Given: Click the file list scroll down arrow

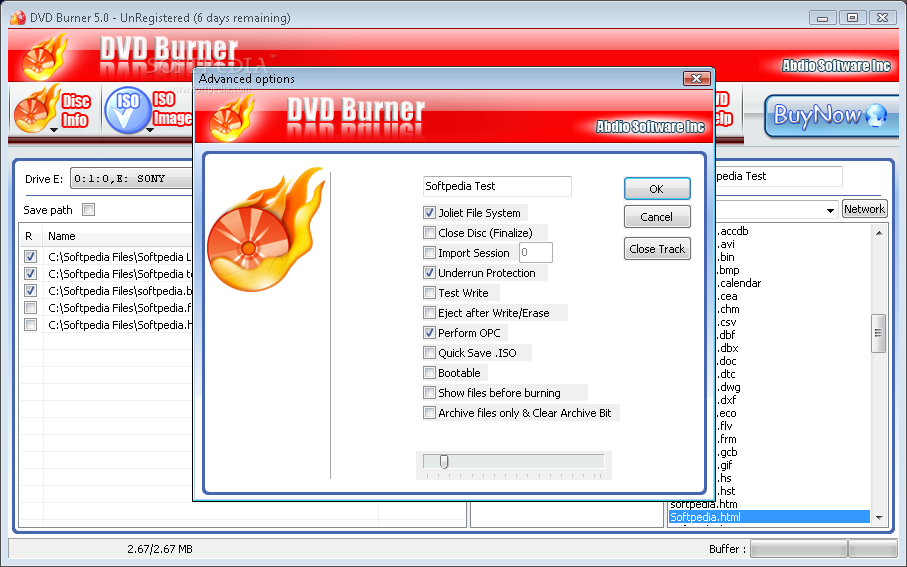Looking at the screenshot, I should [879, 517].
